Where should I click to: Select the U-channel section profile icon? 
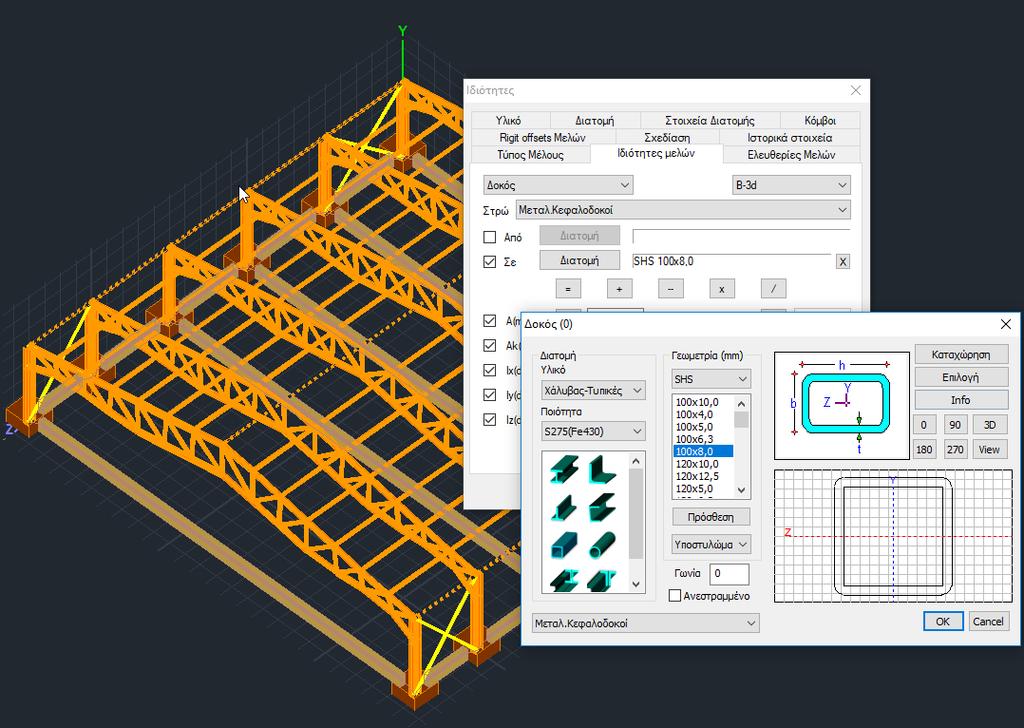click(x=602, y=507)
